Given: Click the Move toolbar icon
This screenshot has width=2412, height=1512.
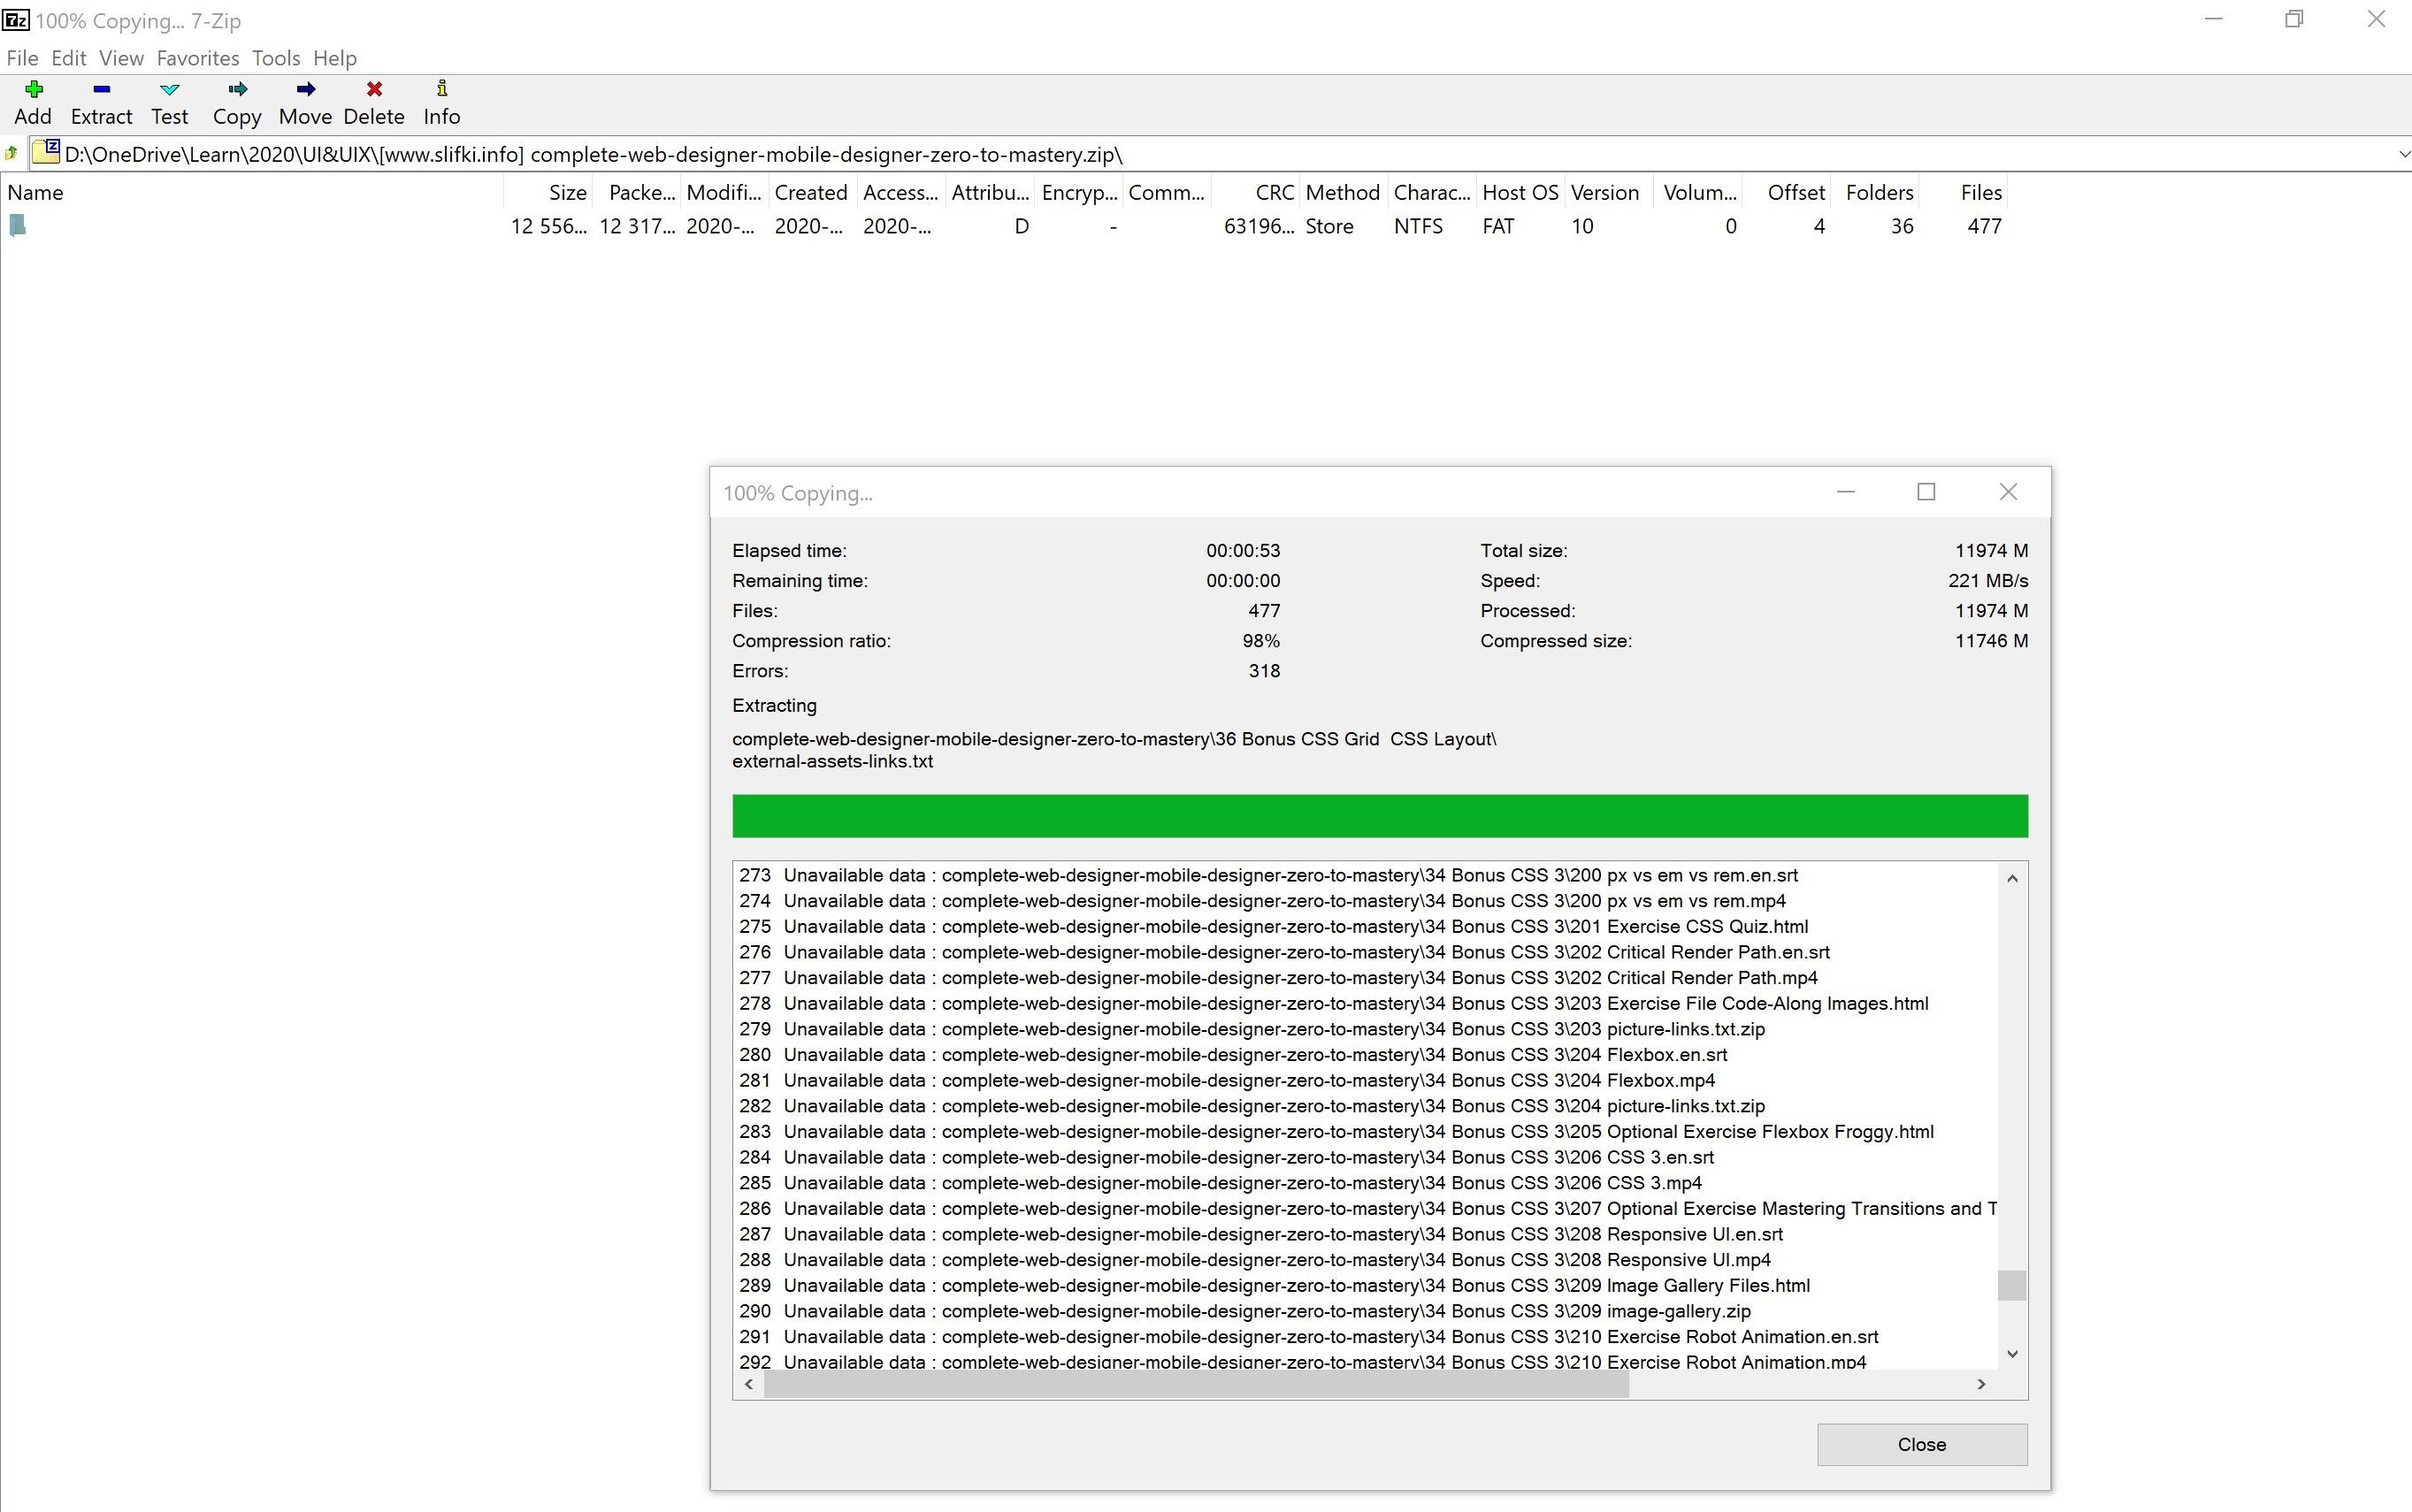Looking at the screenshot, I should click(x=305, y=102).
